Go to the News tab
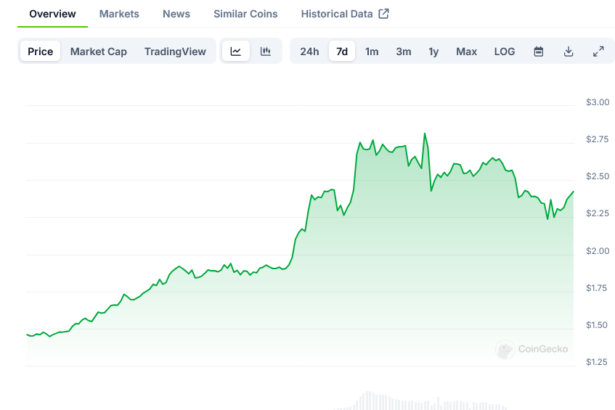Viewport: 615px width, 410px height. [x=176, y=14]
